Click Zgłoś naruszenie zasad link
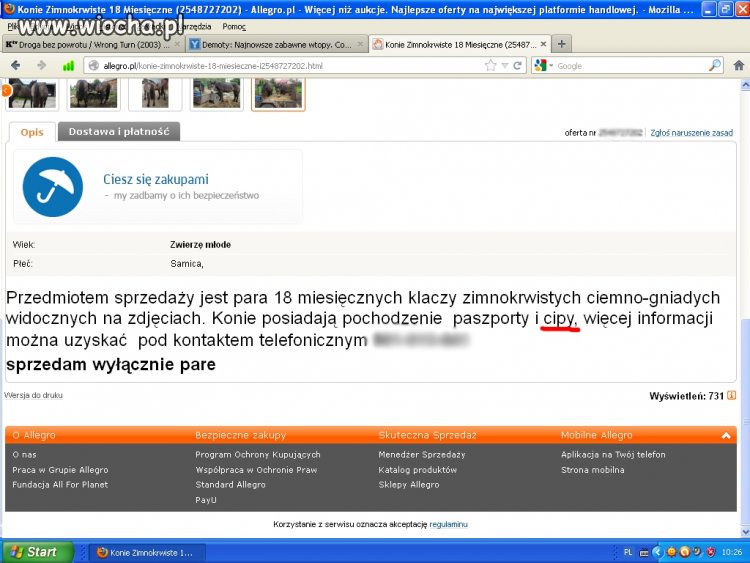The image size is (750, 563). (691, 133)
